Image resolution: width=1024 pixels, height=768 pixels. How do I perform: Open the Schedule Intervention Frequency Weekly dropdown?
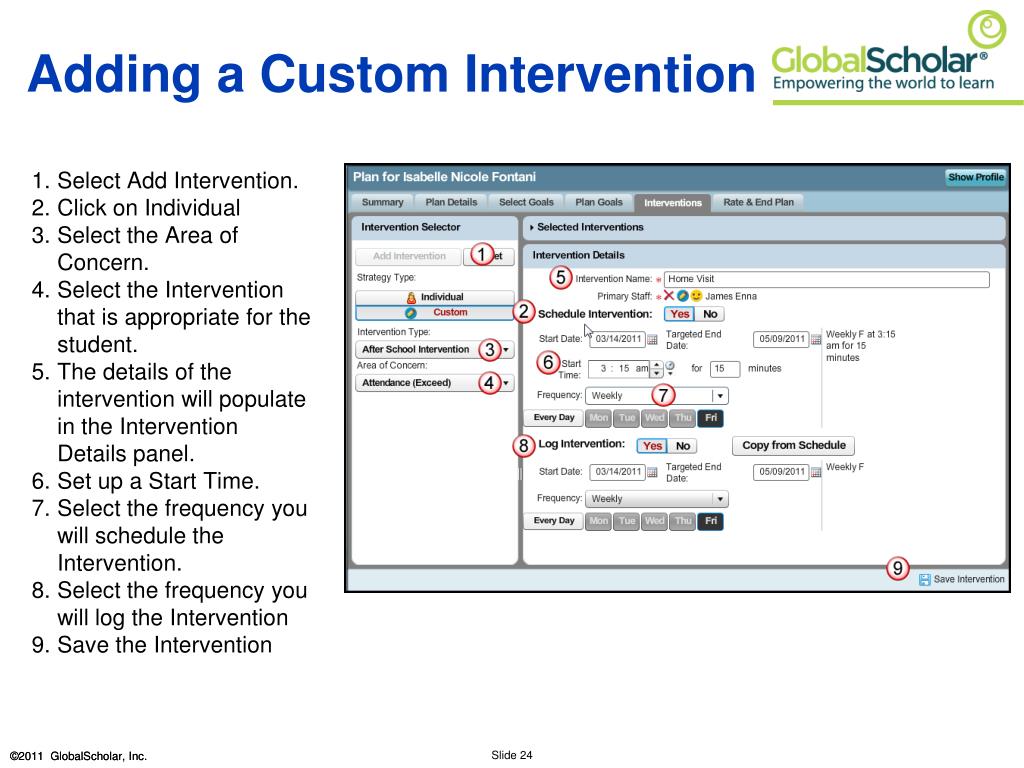click(656, 396)
